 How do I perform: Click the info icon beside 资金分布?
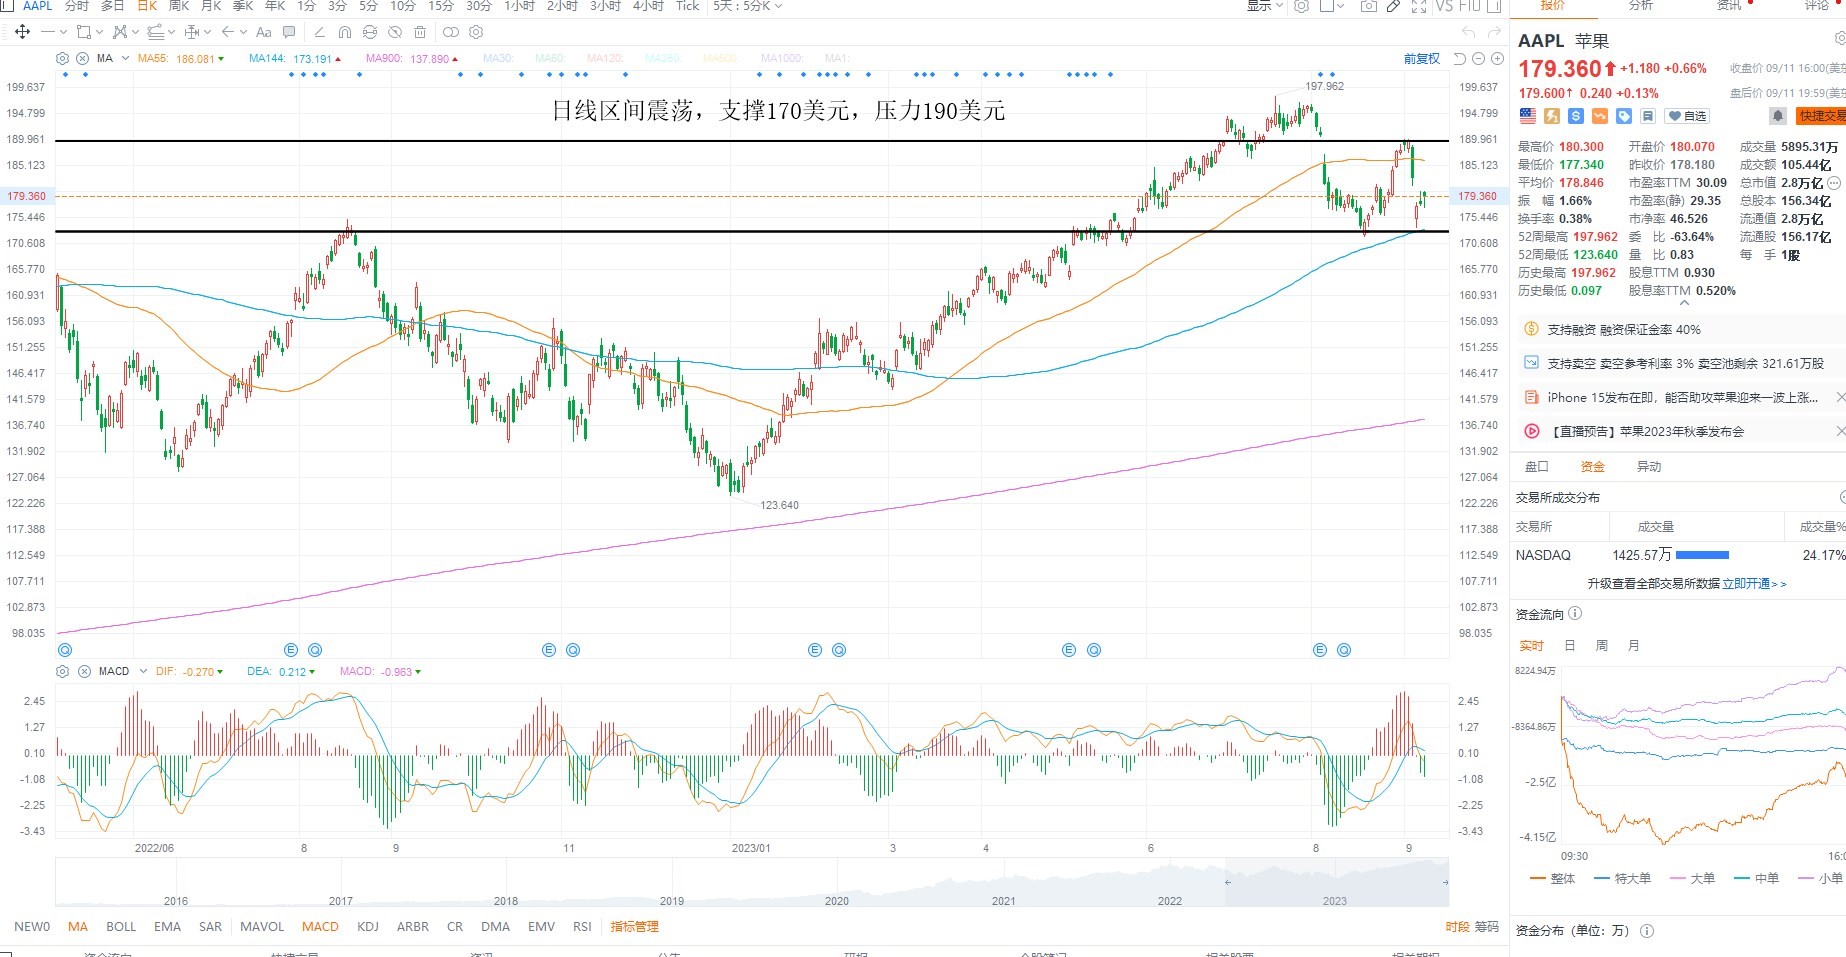coord(1646,931)
